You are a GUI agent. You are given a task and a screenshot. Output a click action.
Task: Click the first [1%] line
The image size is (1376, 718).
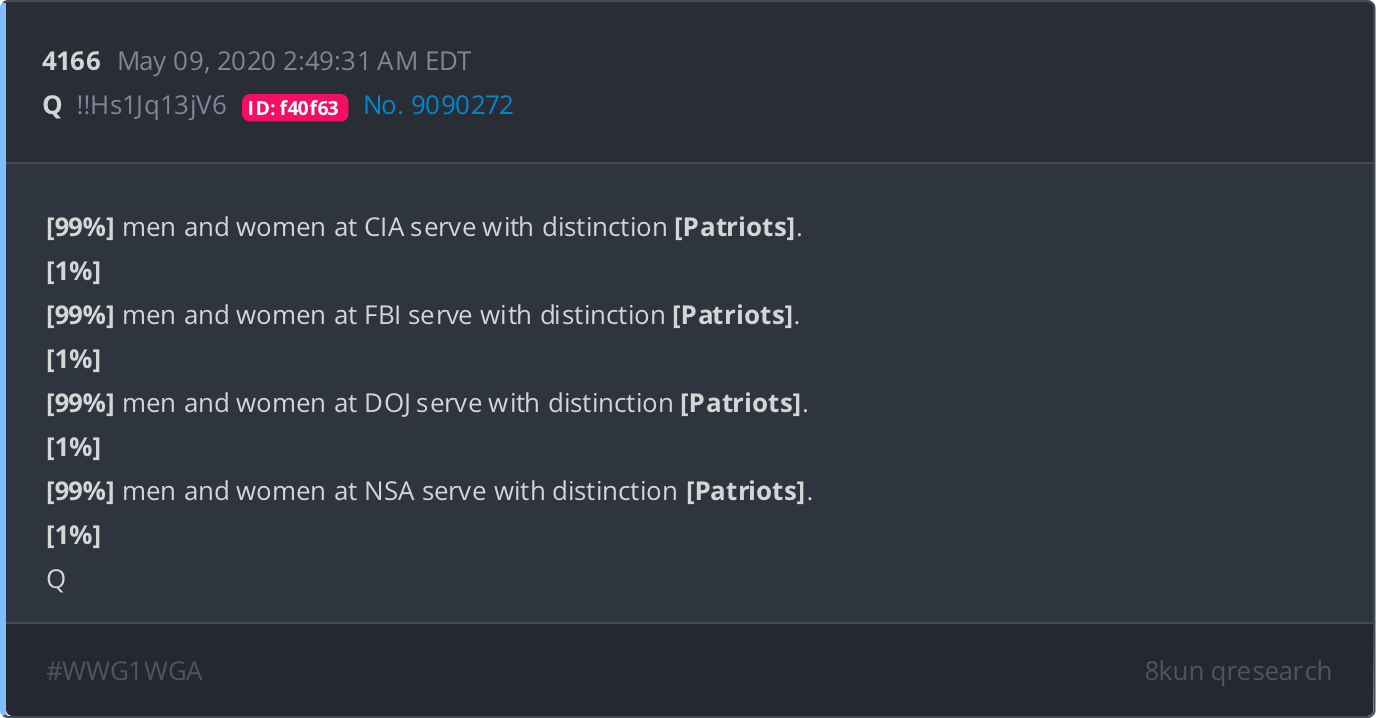73,271
